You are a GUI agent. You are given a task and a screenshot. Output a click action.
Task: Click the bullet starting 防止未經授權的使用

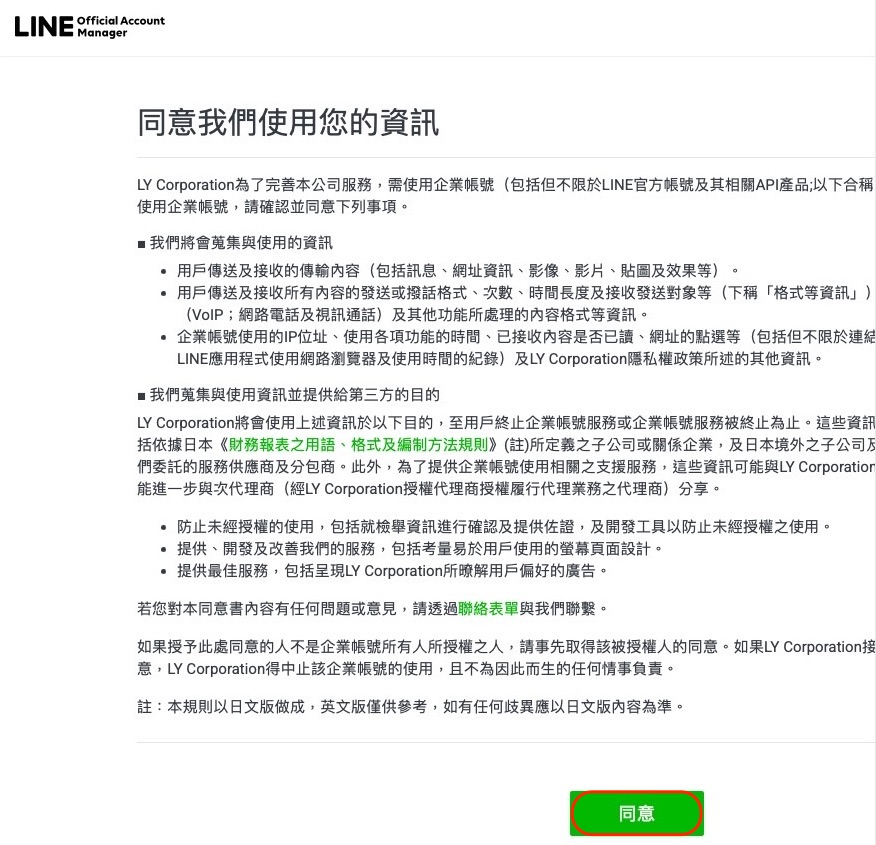click(504, 527)
